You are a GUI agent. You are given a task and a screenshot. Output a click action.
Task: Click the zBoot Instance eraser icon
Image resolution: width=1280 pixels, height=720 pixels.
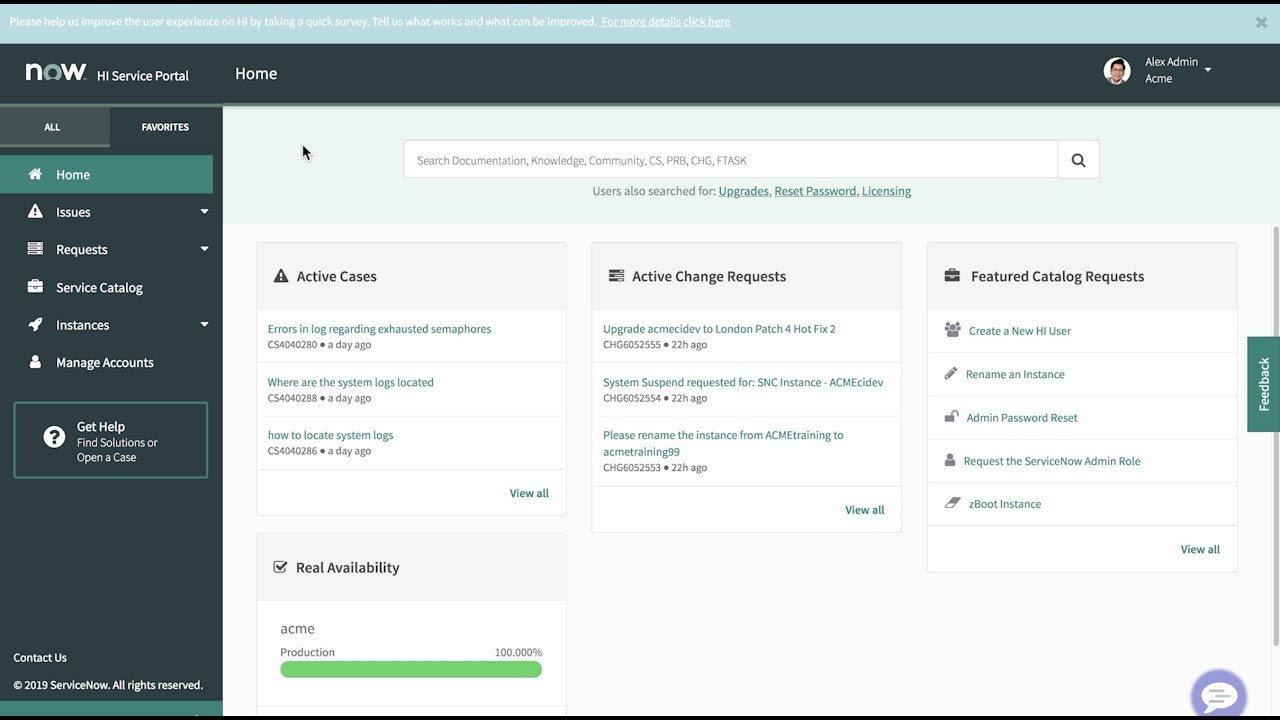pyautogui.click(x=952, y=503)
